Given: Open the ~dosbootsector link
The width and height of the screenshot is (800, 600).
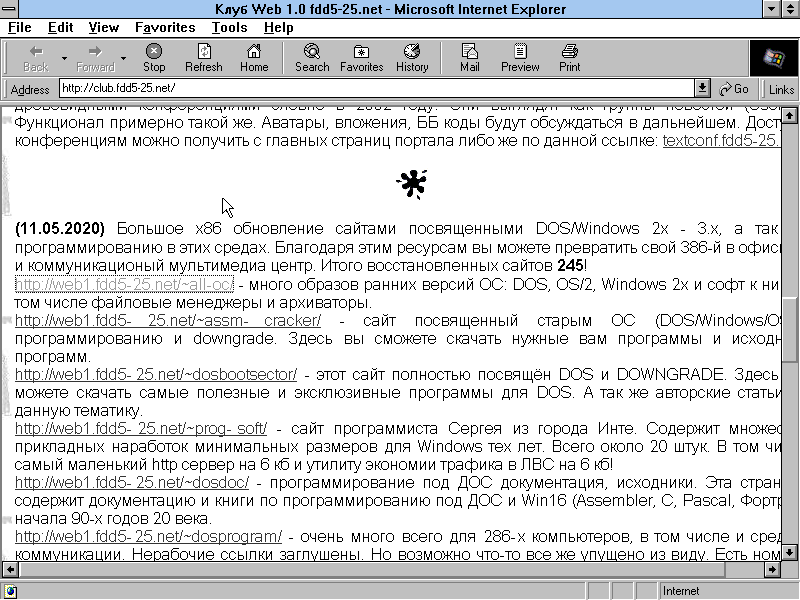Looking at the screenshot, I should (x=156, y=375).
